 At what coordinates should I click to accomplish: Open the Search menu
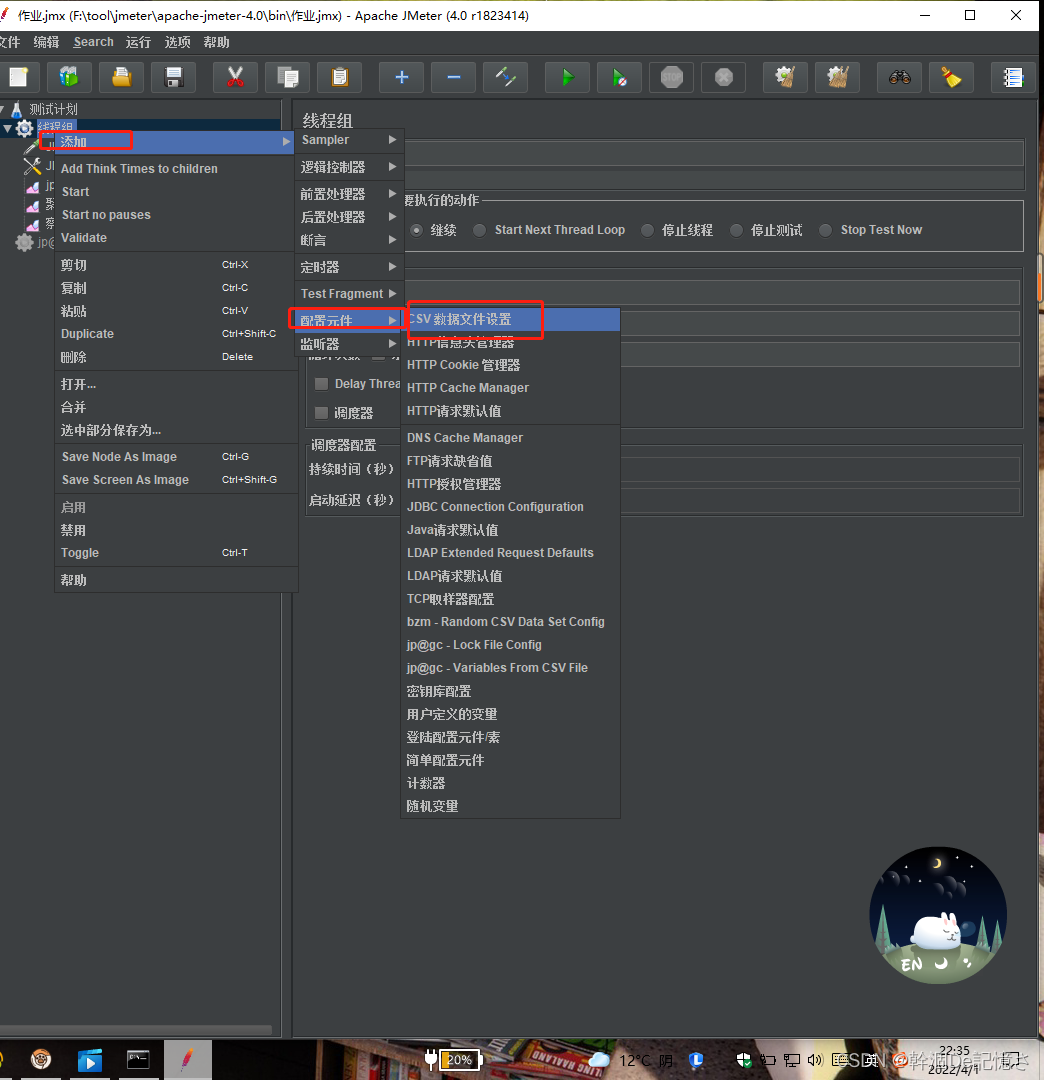click(94, 42)
